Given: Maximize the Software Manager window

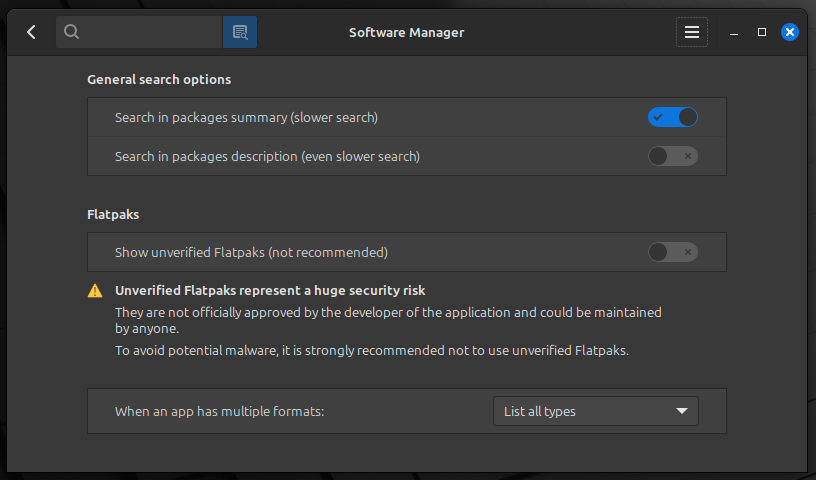Looking at the screenshot, I should [762, 32].
